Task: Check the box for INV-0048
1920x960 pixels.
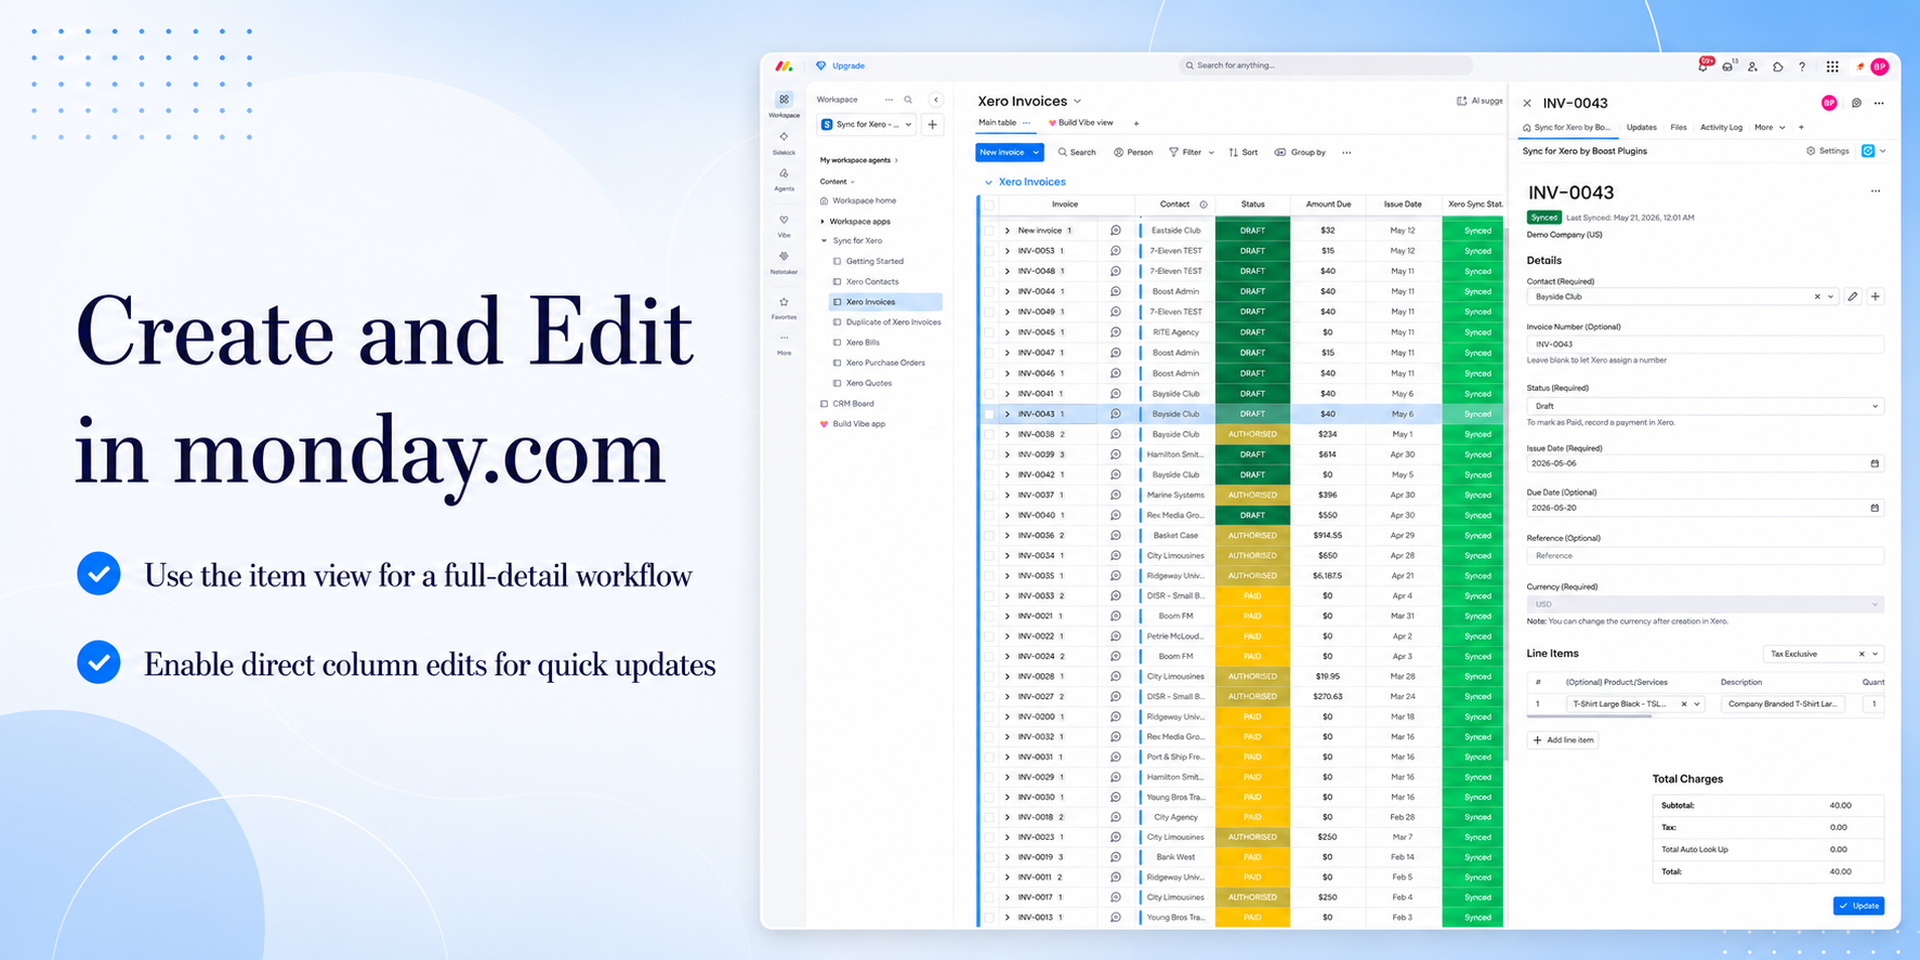Action: pos(990,271)
